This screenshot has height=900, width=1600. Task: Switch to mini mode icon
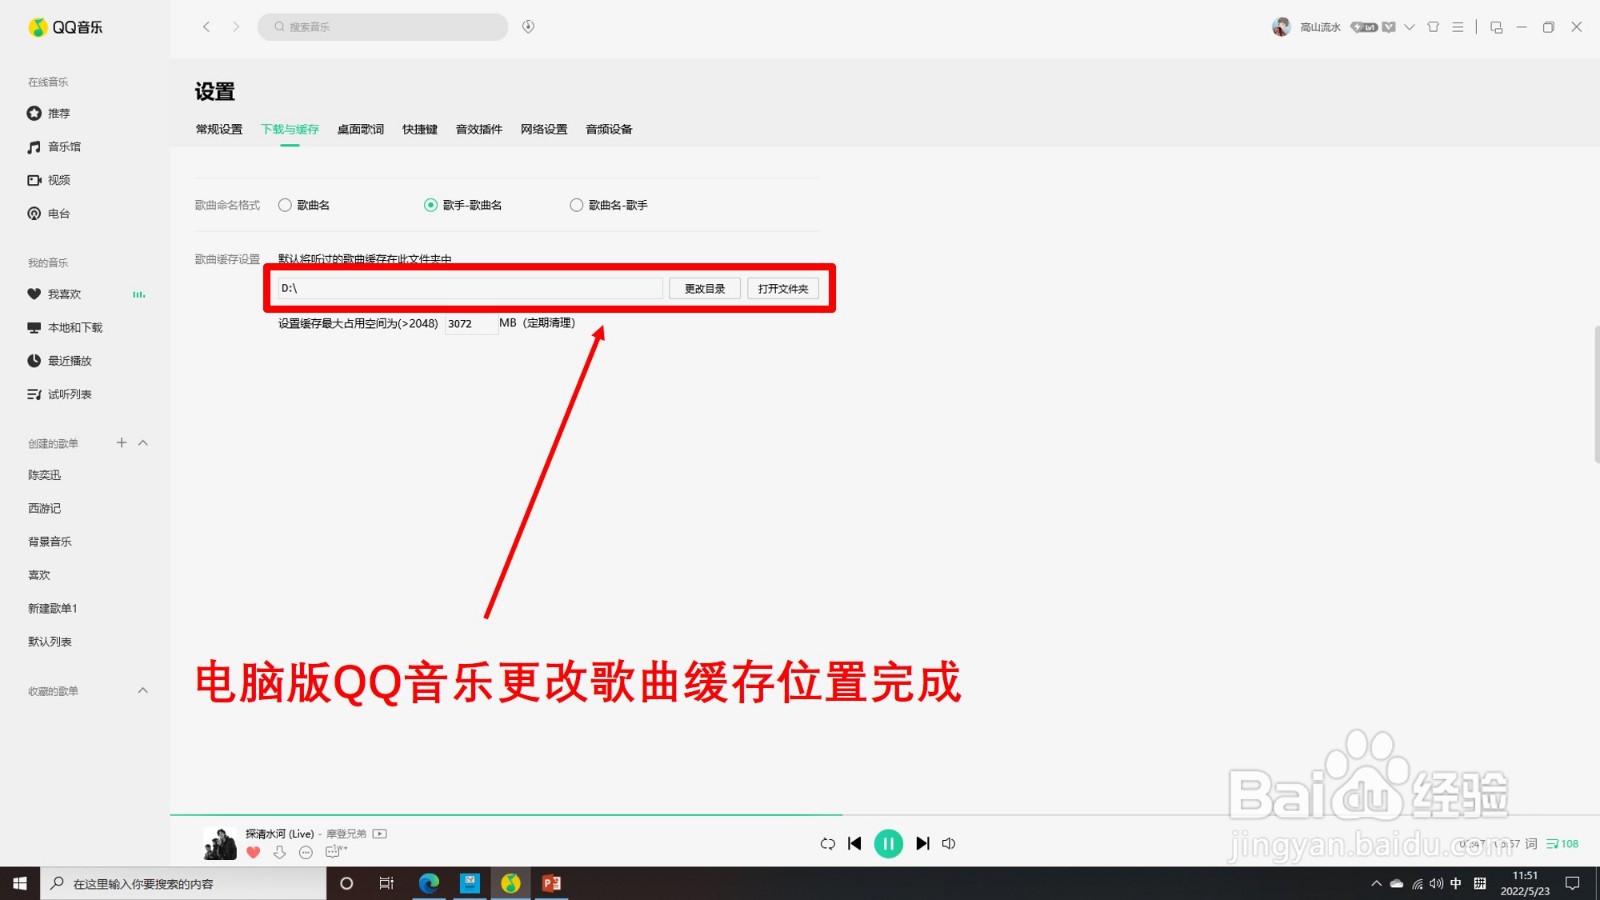point(1496,27)
